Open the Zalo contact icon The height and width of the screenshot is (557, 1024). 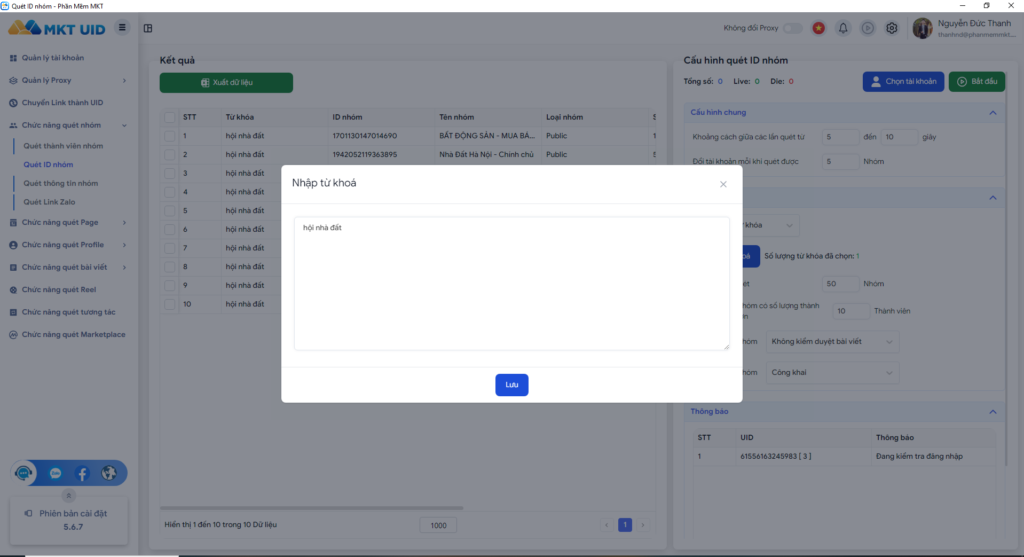tap(55, 473)
